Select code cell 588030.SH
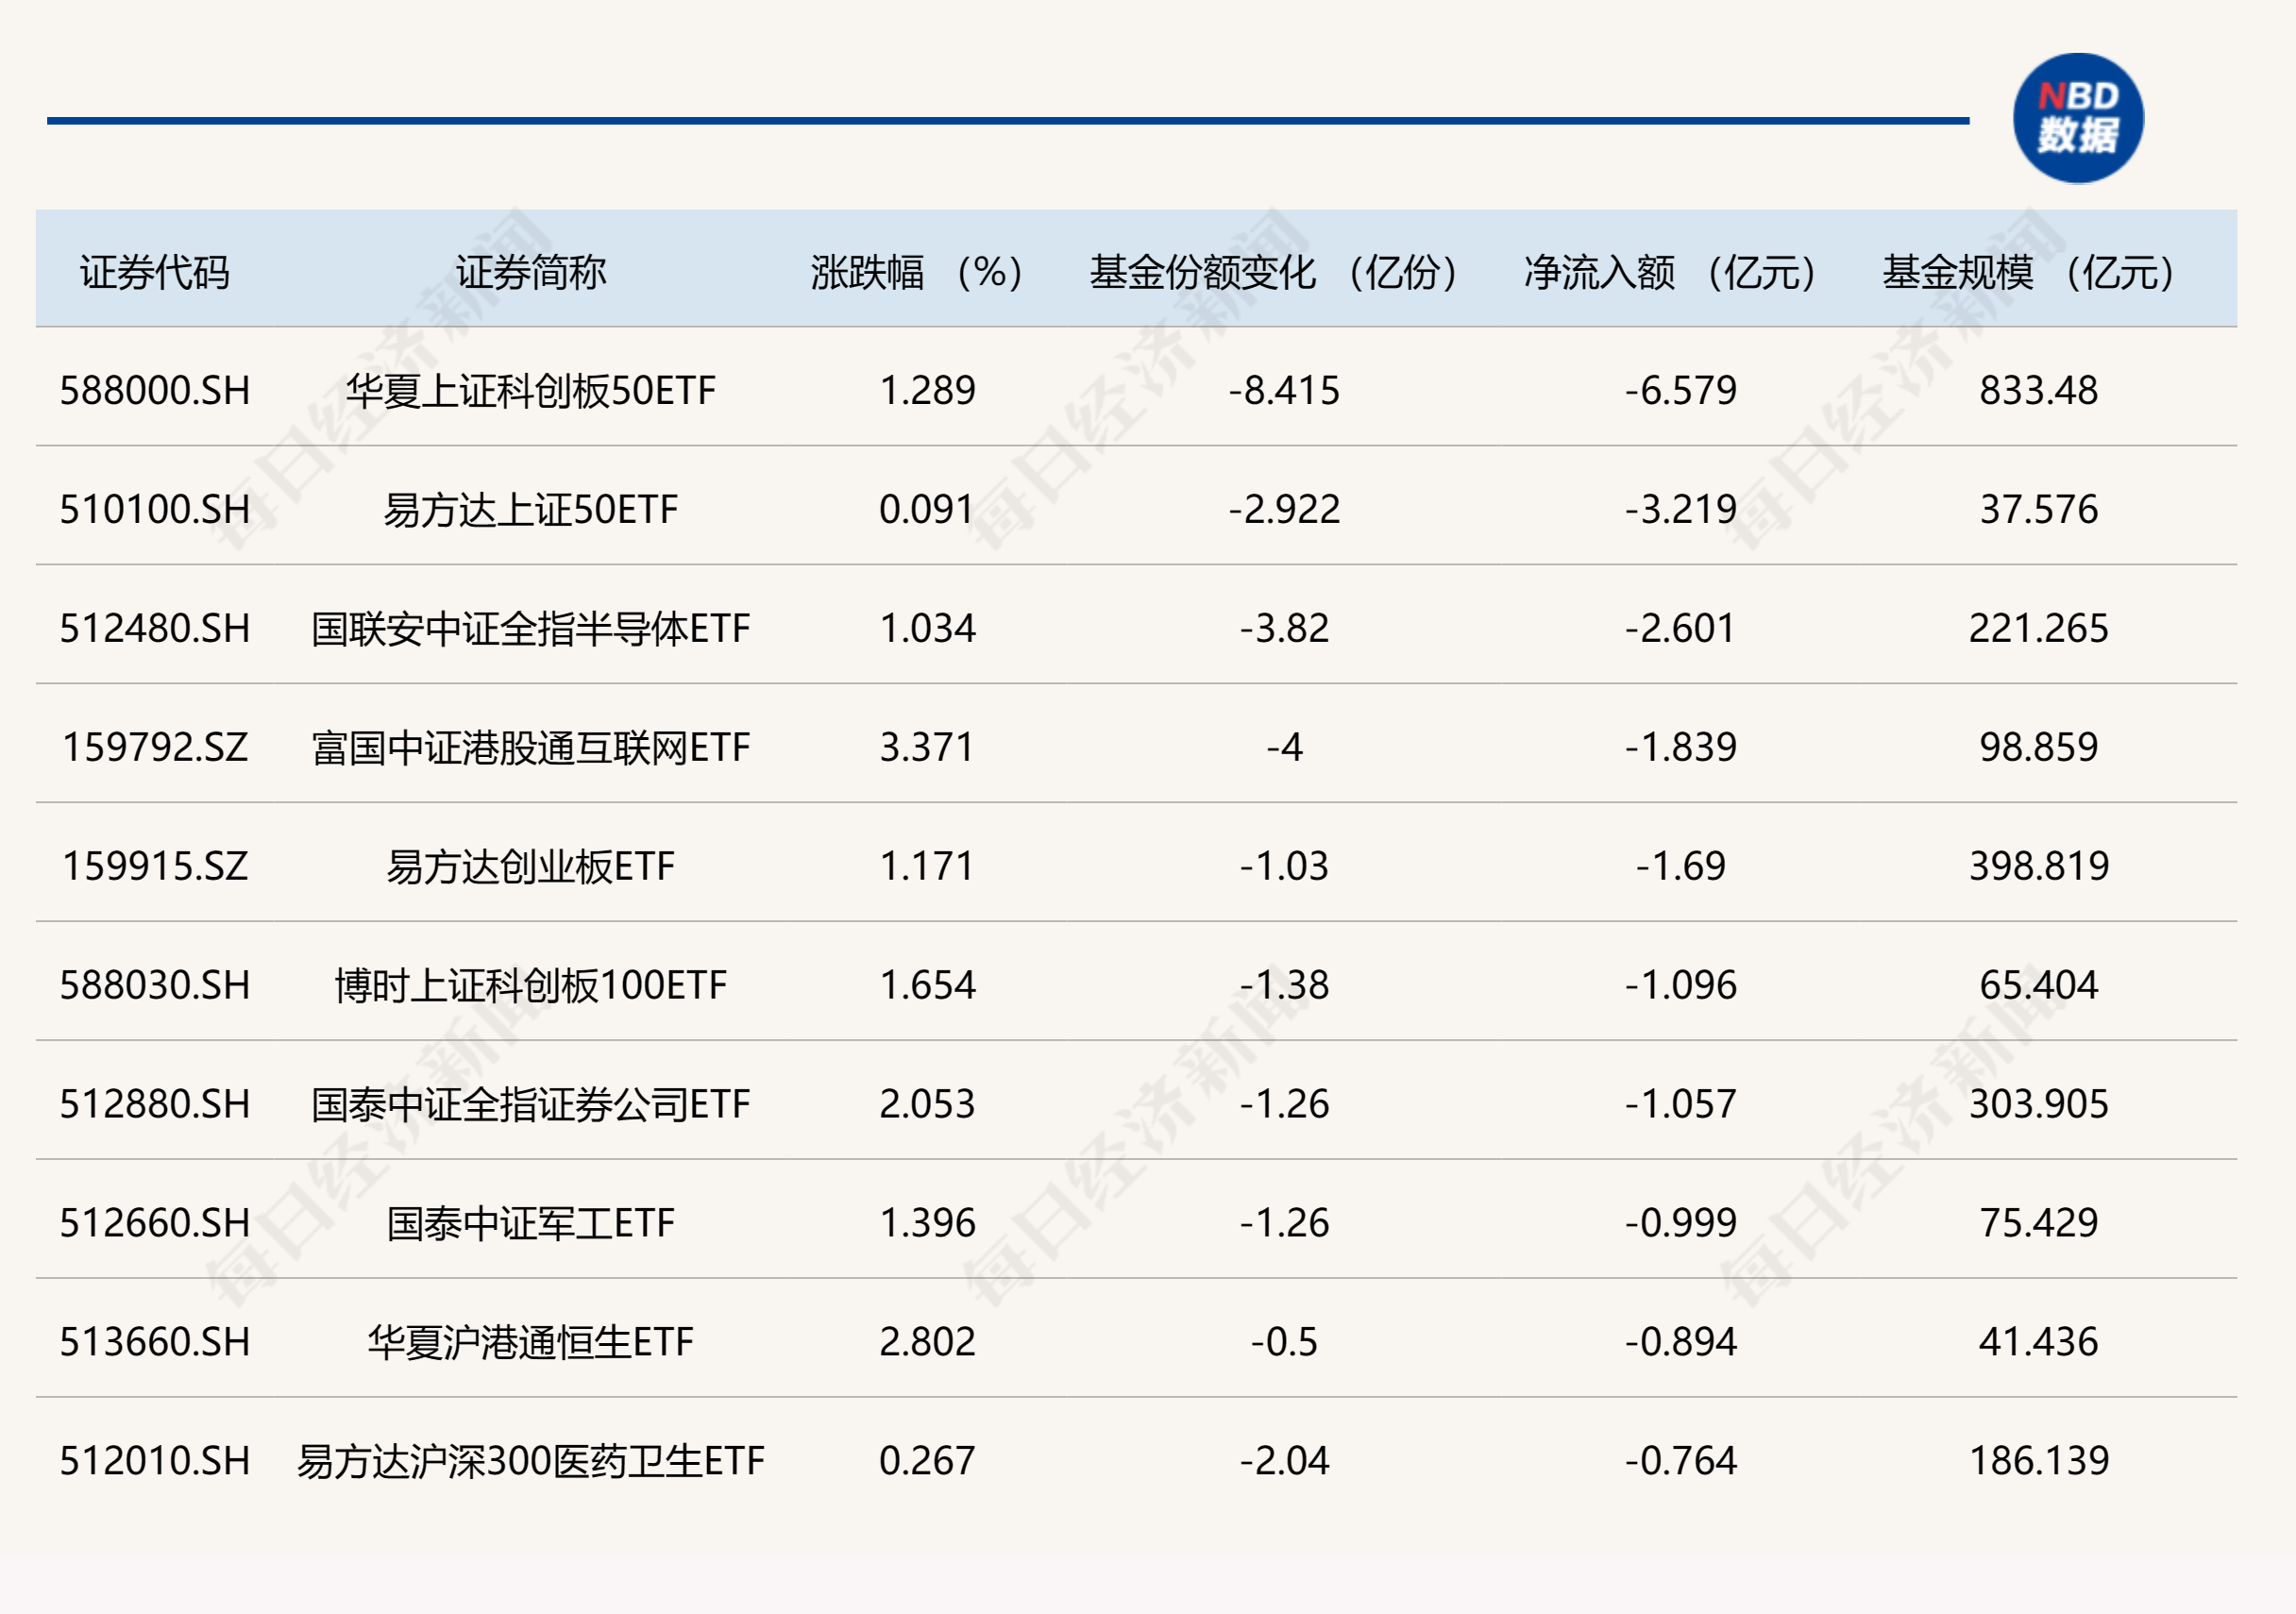Viewport: 2296px width, 1614px height. tap(155, 985)
